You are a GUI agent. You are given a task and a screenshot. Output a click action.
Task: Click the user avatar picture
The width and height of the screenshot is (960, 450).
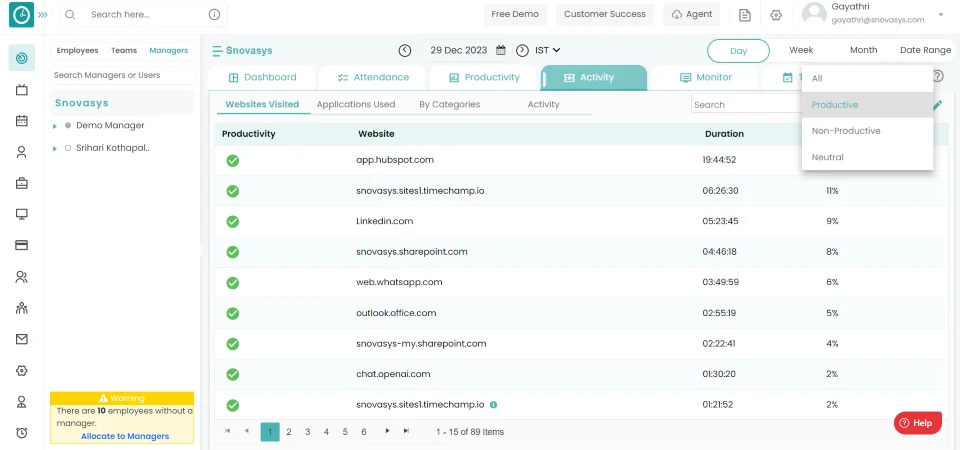814,14
